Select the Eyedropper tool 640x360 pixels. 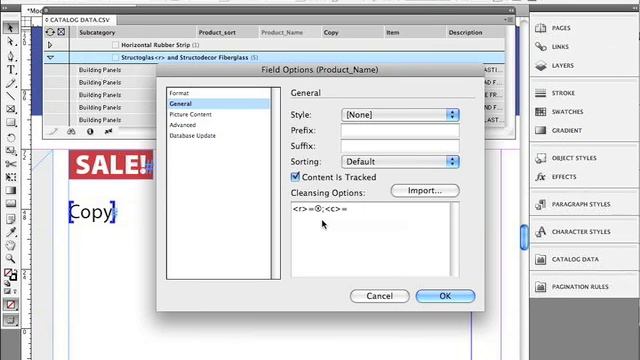(x=11, y=232)
